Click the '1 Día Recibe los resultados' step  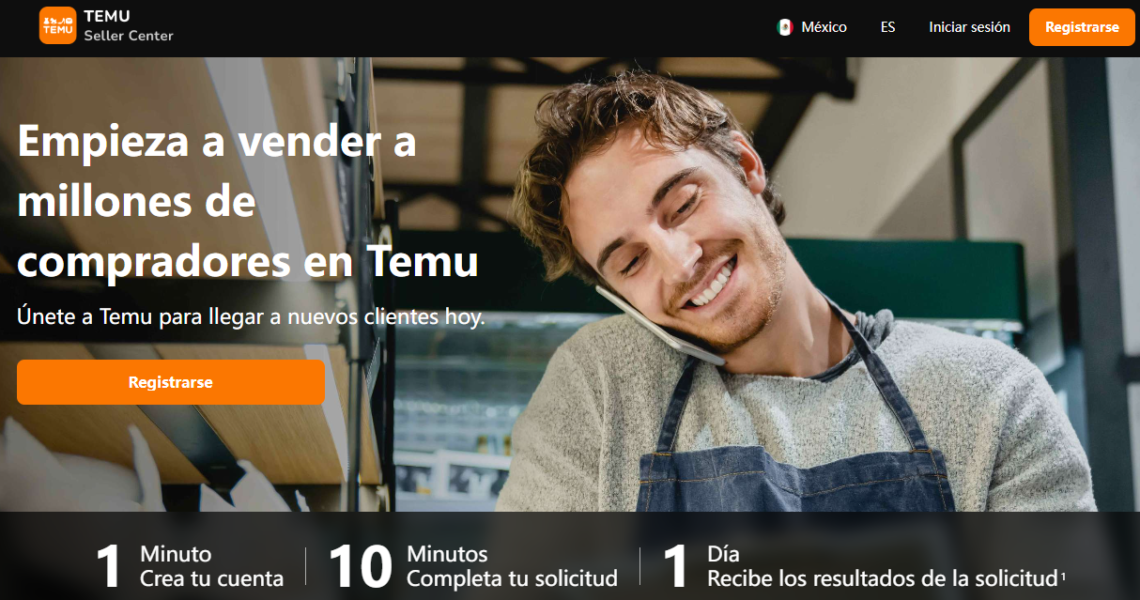click(x=864, y=566)
